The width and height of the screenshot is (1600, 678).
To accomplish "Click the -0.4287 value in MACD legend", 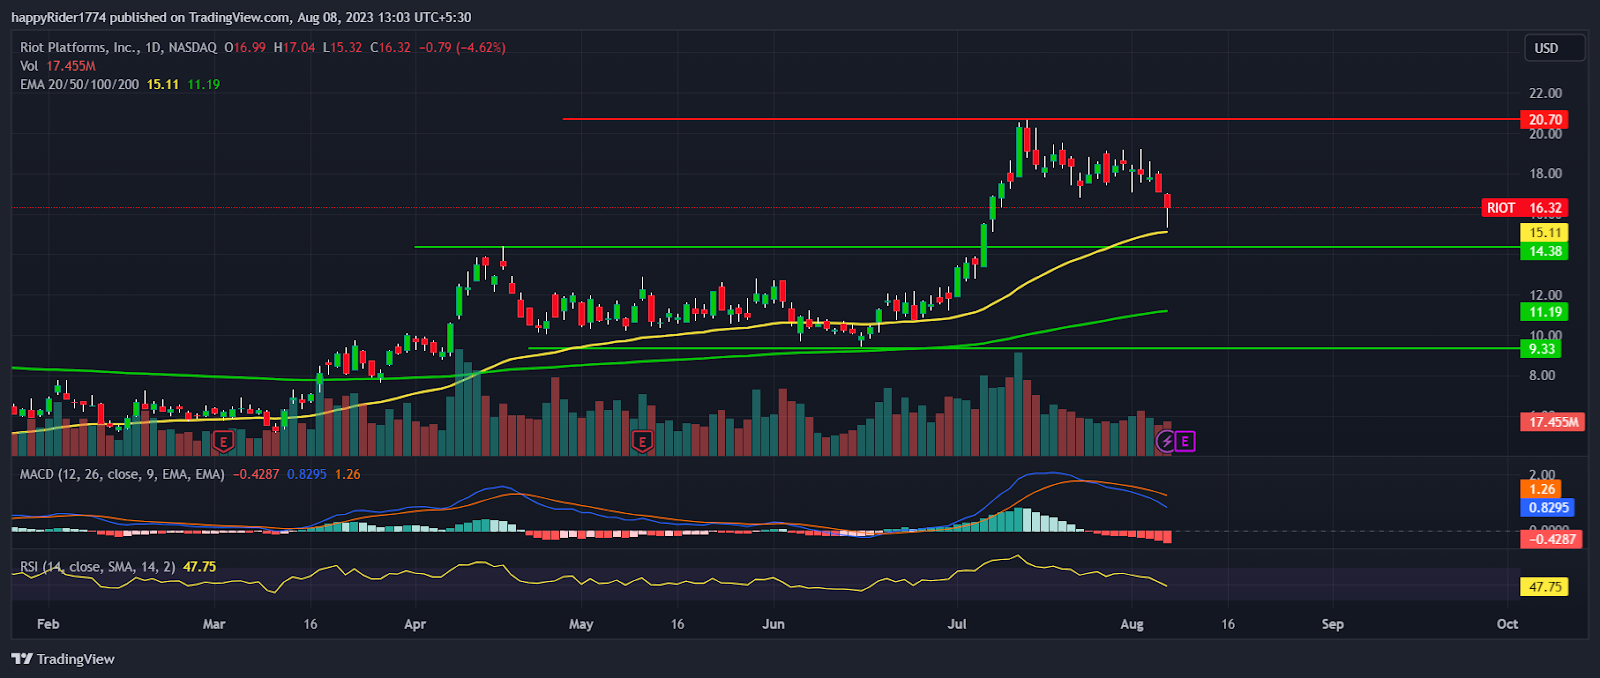I will [x=256, y=474].
